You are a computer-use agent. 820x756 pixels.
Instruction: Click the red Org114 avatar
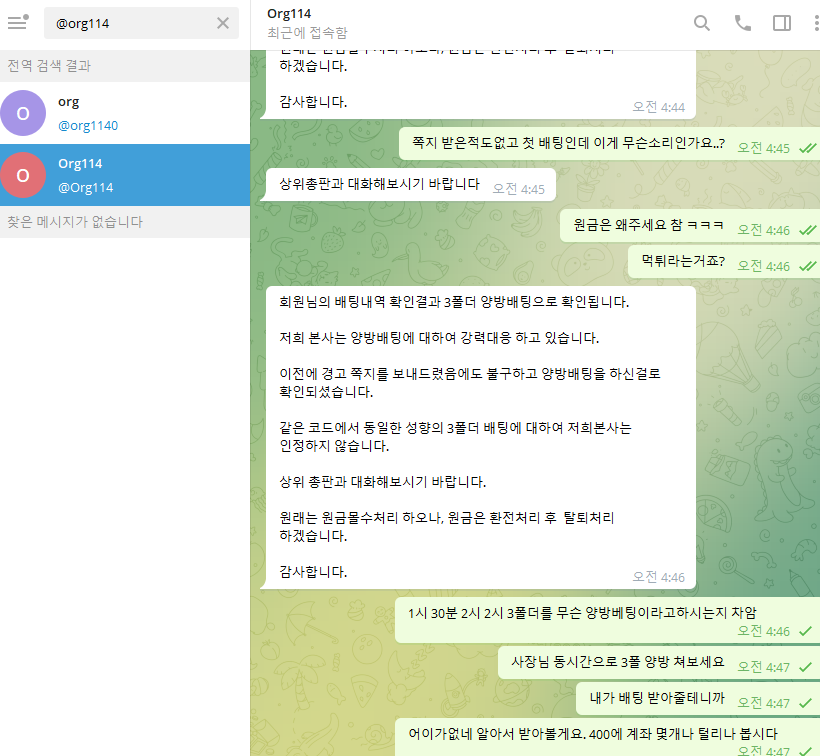point(24,175)
